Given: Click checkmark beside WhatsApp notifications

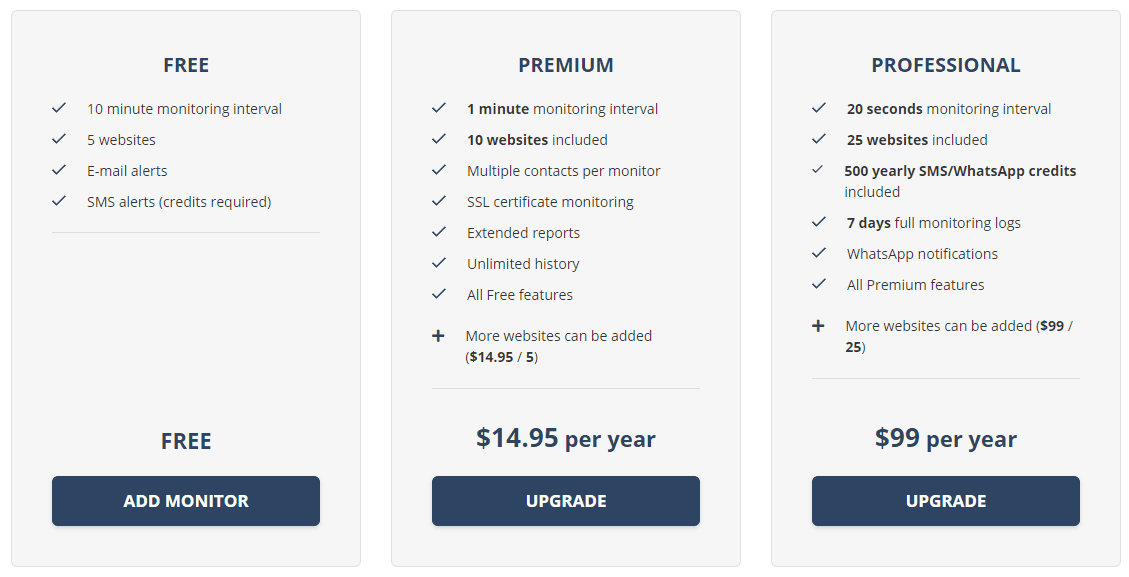Looking at the screenshot, I should pyautogui.click(x=819, y=253).
